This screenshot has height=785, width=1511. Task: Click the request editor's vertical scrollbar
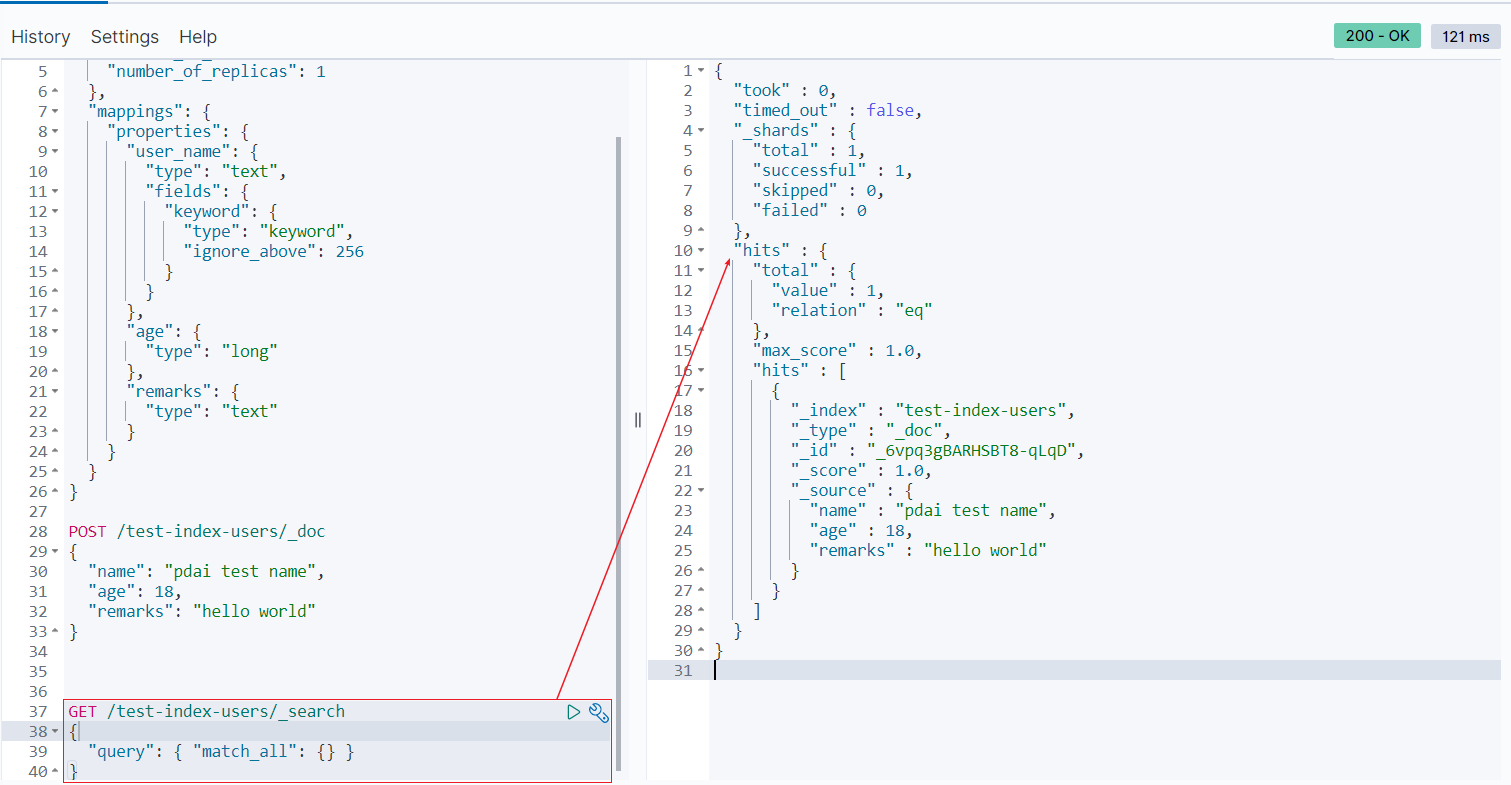(x=617, y=450)
